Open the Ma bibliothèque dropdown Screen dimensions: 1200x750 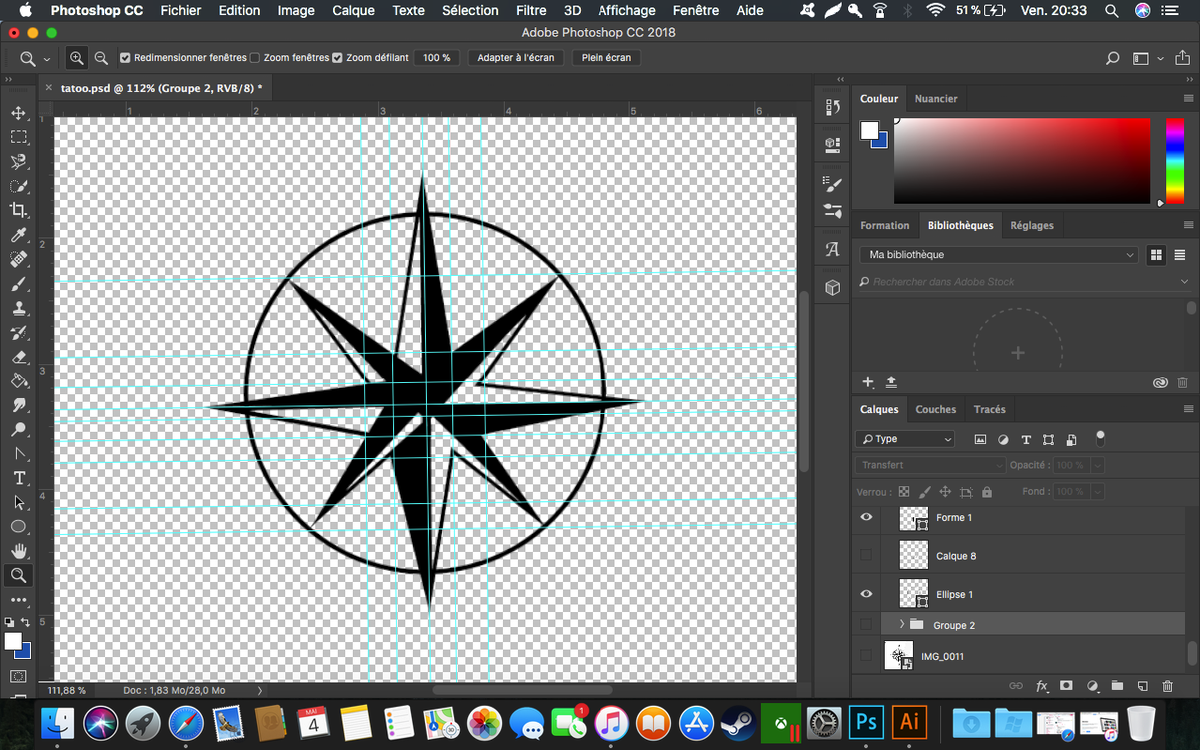pyautogui.click(x=998, y=255)
